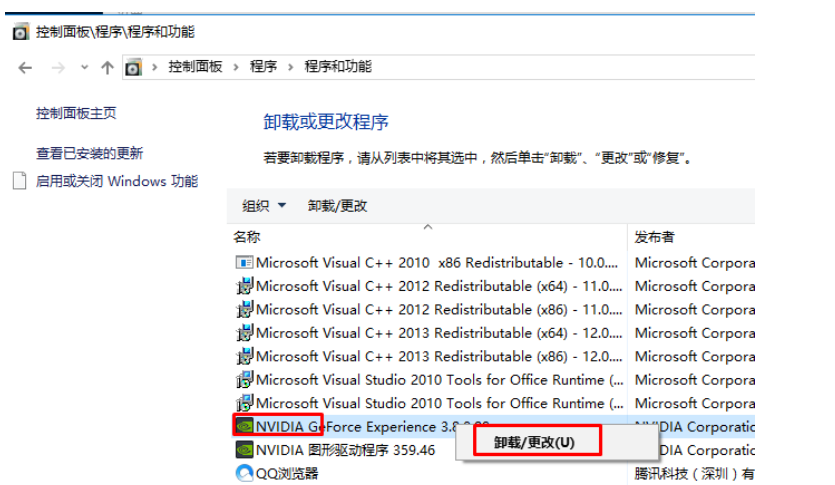Click icon of Visual C++ 2010 x86 Redistributable
Screen dimensions: 835x485
244,263
